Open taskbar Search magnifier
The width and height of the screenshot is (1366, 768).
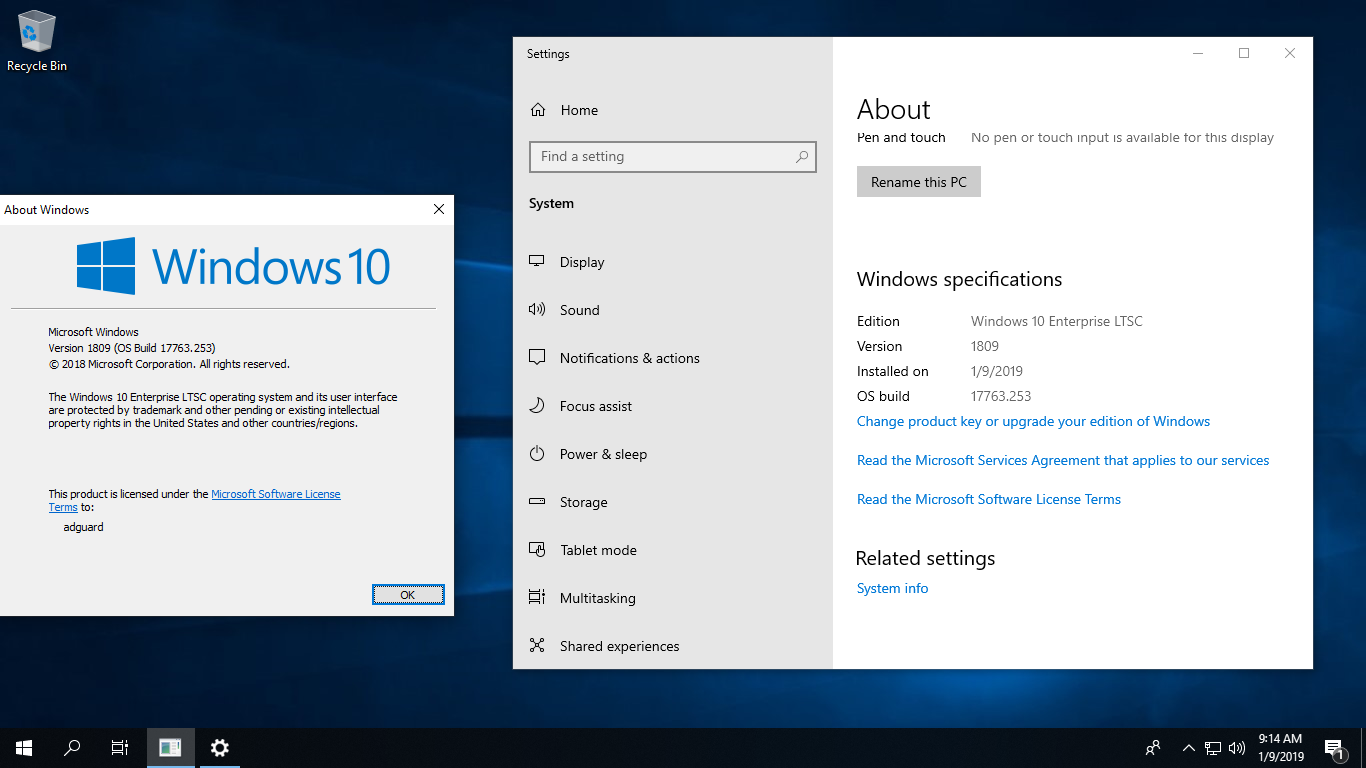click(72, 748)
